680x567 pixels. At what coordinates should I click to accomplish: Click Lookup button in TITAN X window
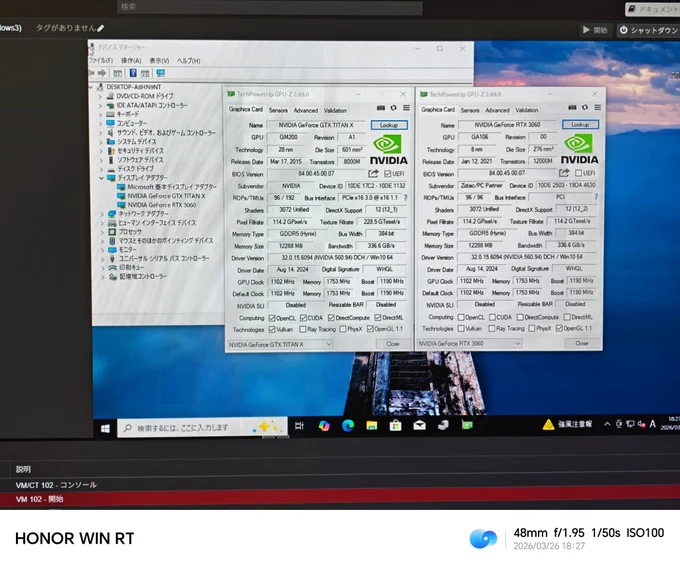389,125
